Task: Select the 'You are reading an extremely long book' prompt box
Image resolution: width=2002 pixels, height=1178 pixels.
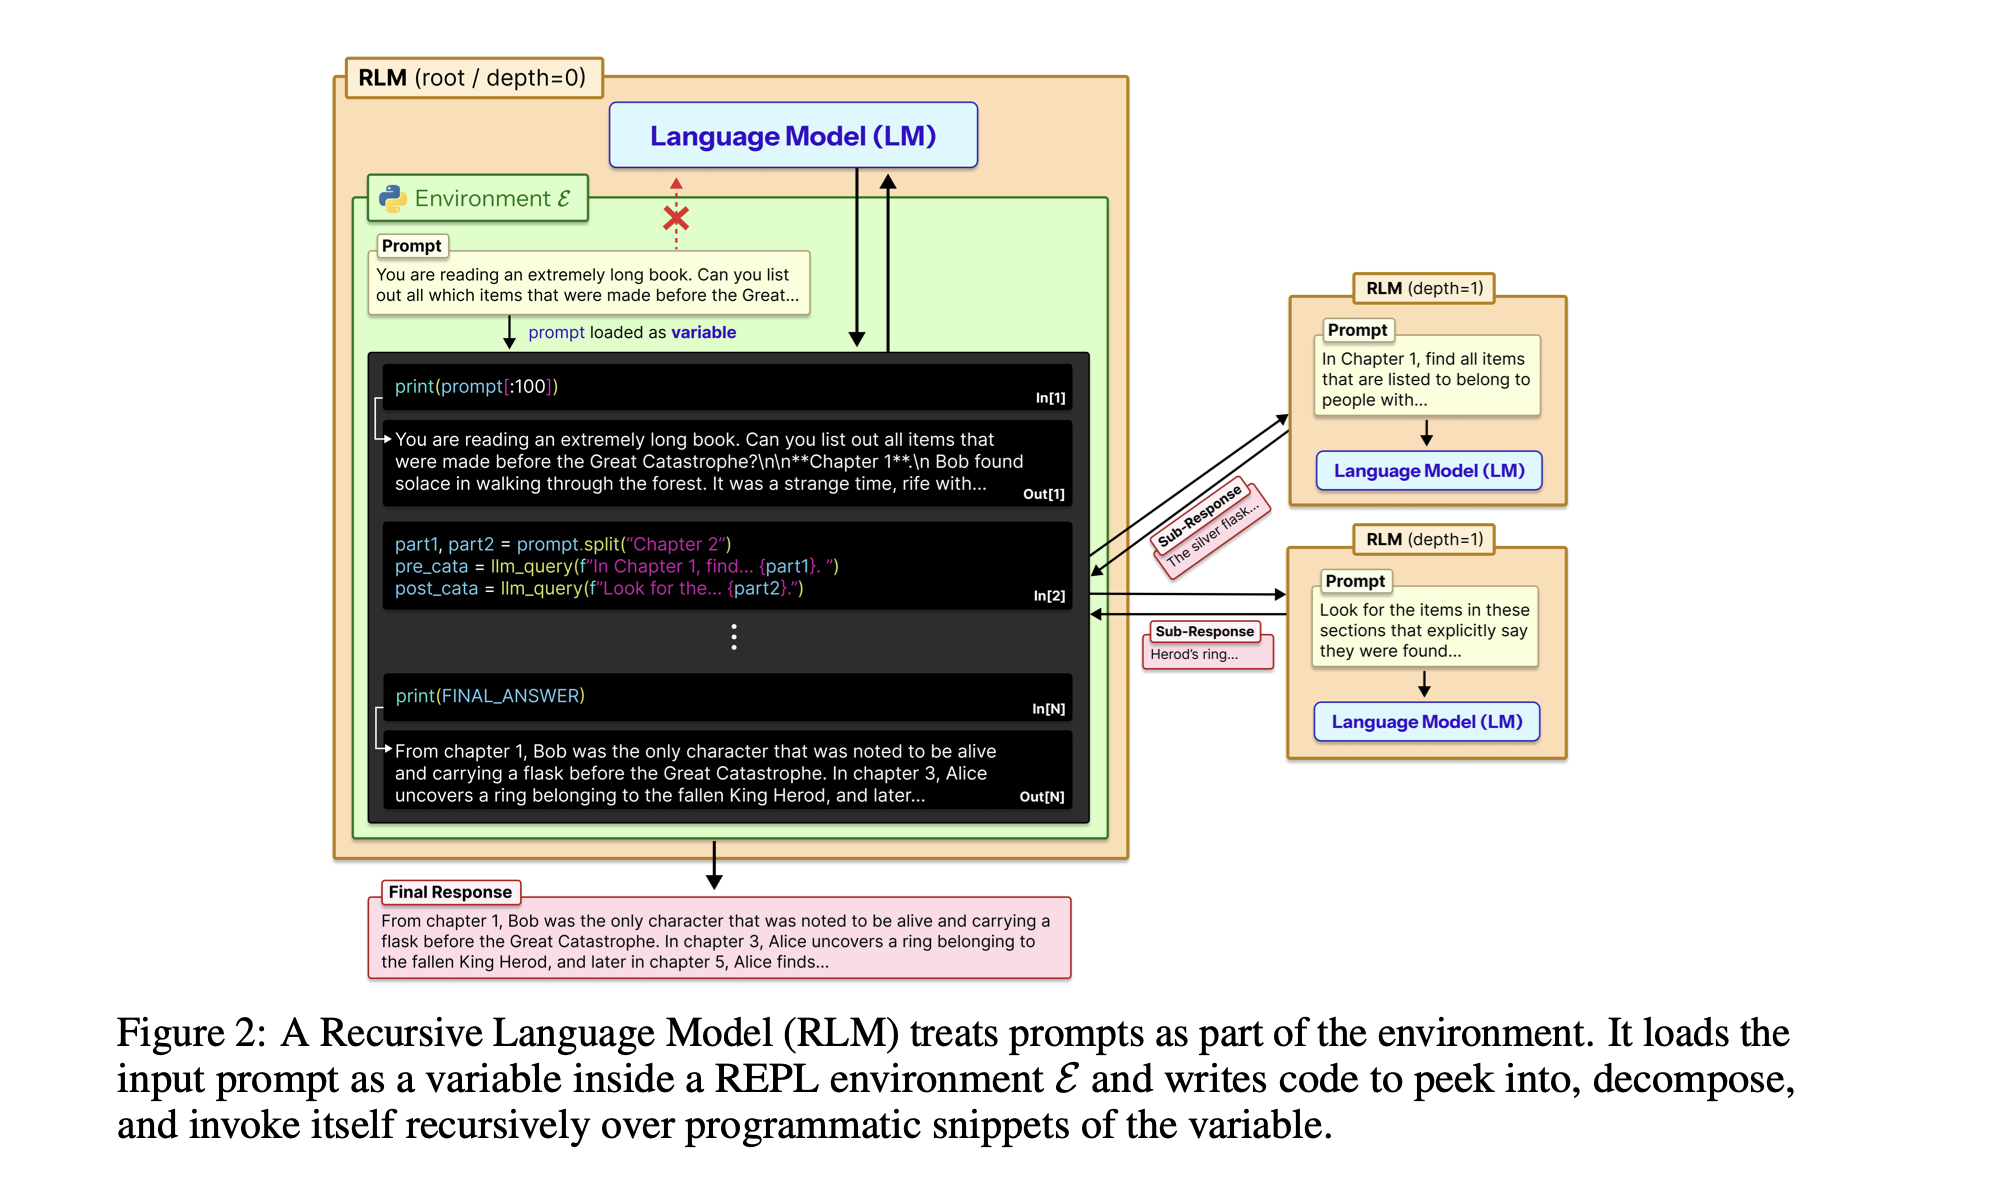Action: click(x=589, y=284)
